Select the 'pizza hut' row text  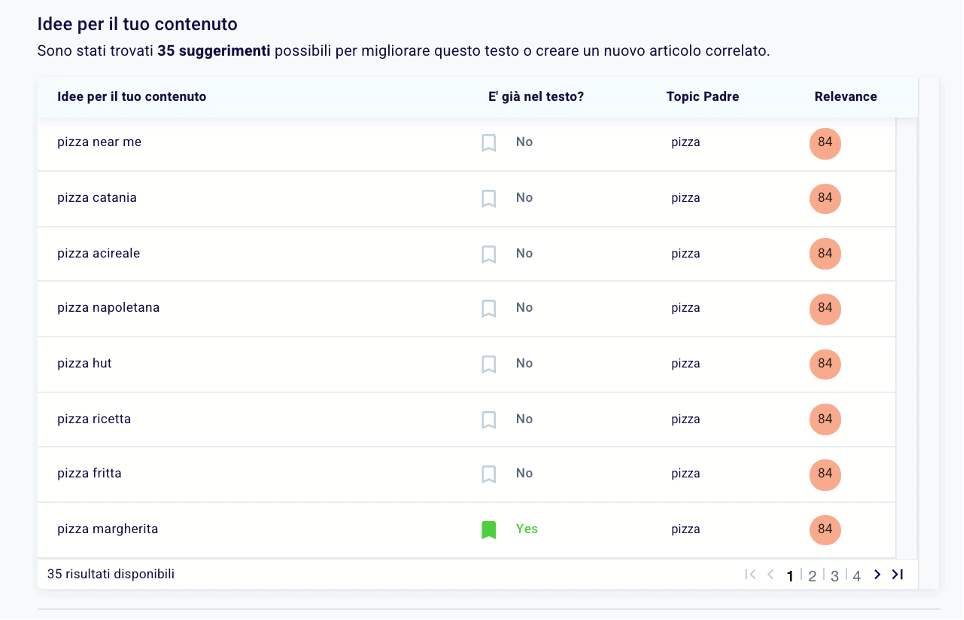click(x=84, y=364)
